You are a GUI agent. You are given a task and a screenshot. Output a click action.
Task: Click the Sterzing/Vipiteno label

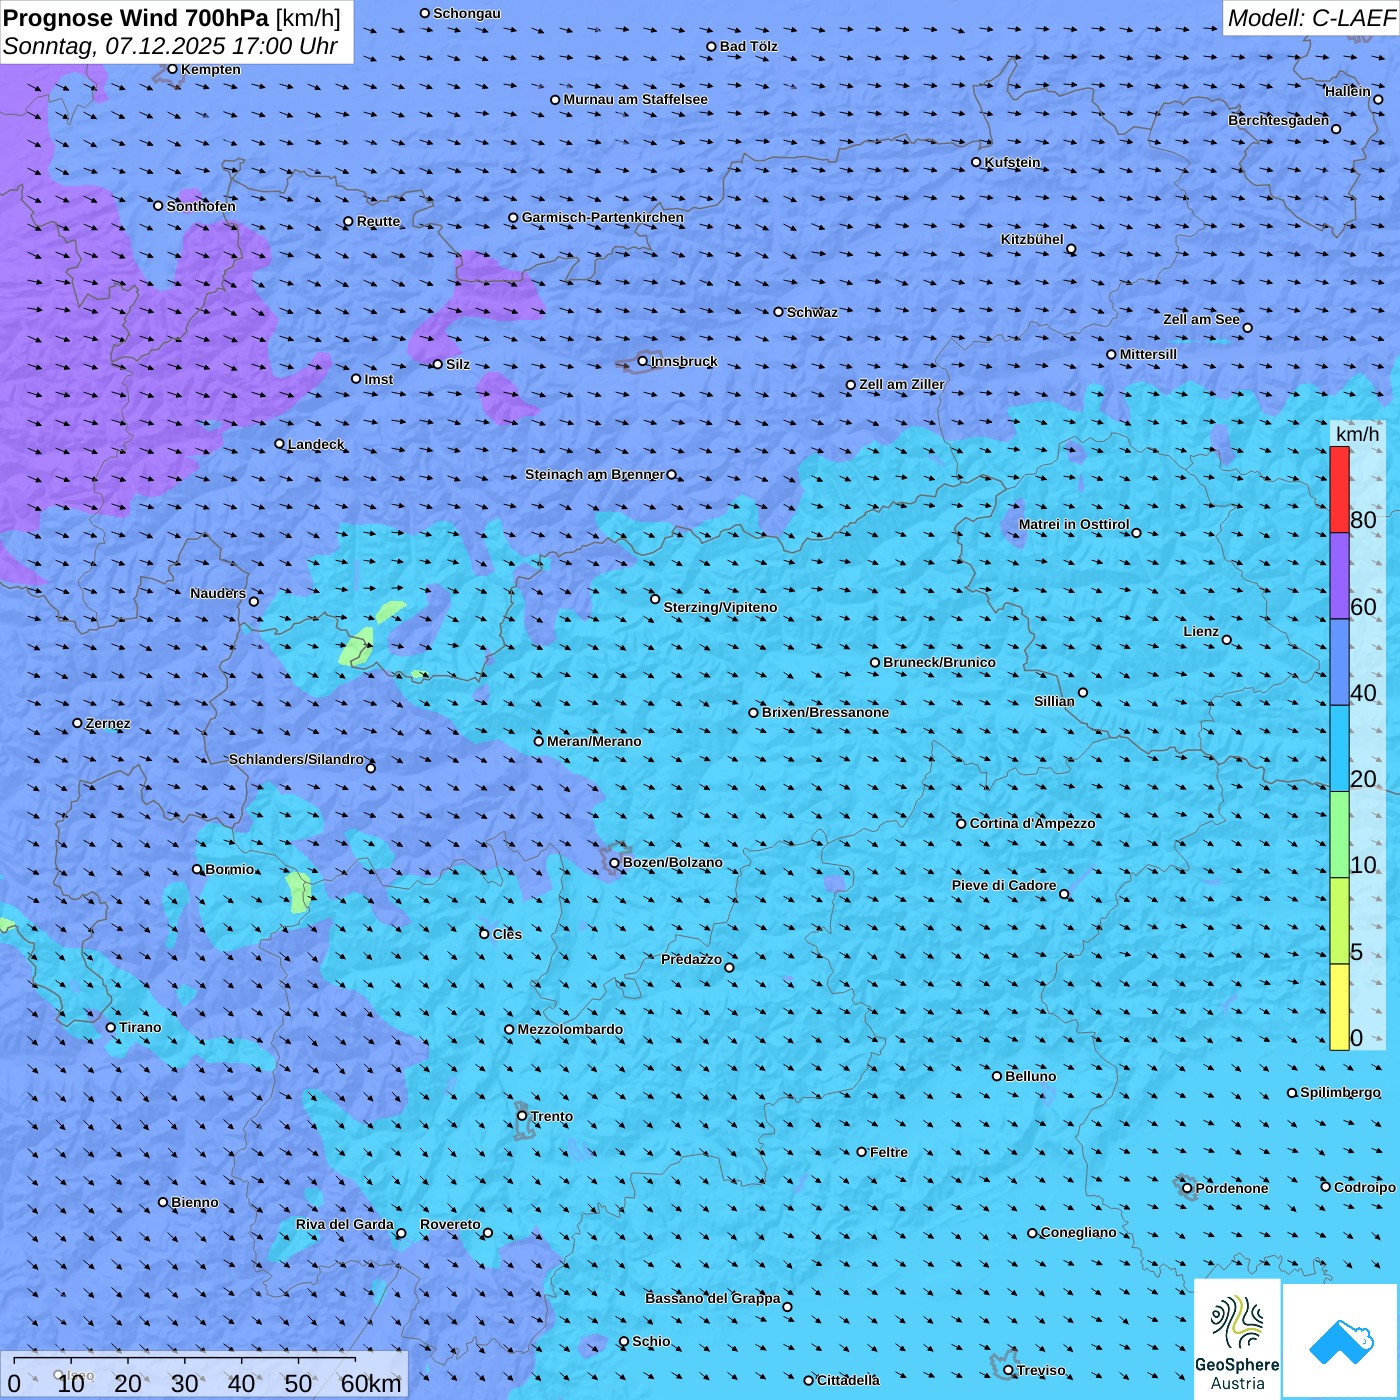[x=720, y=607]
